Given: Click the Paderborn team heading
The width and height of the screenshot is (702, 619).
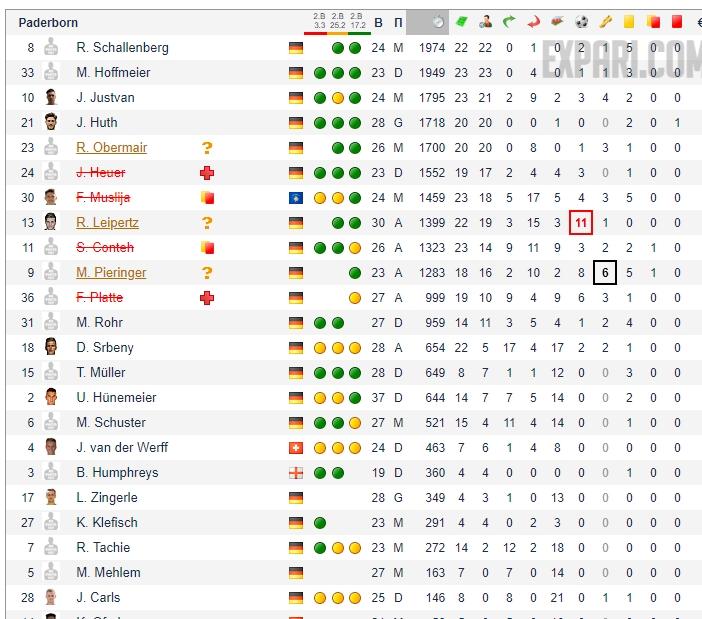Looking at the screenshot, I should point(48,22).
